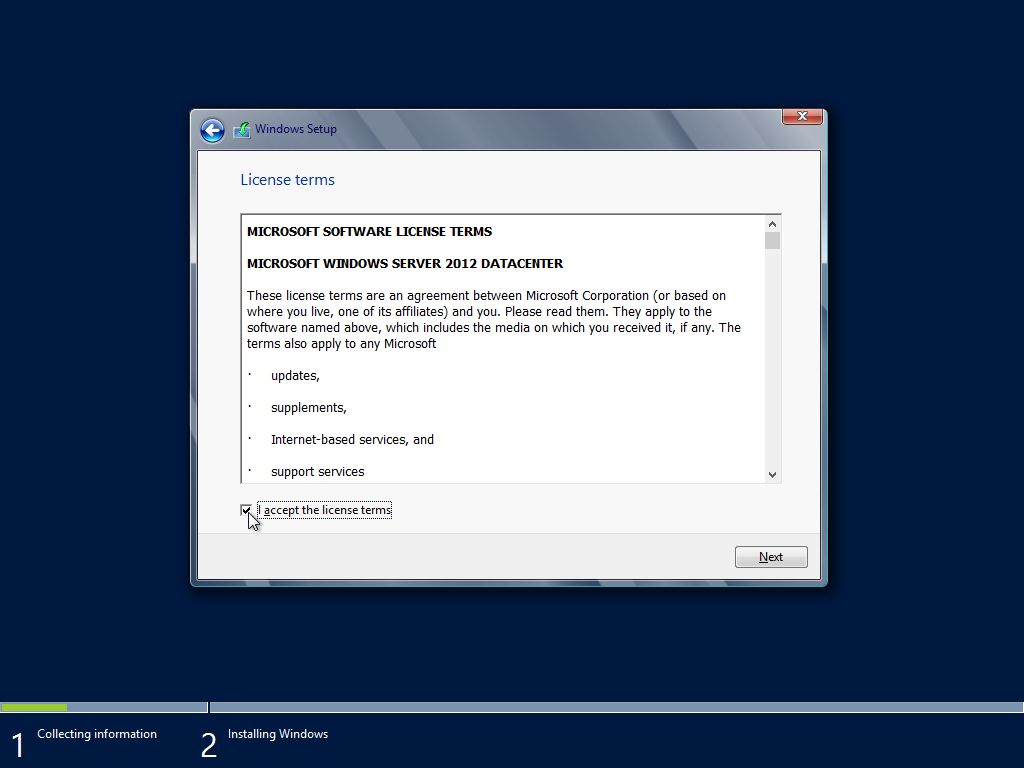Click 'Internet-based services, and' bullet line

click(x=353, y=440)
